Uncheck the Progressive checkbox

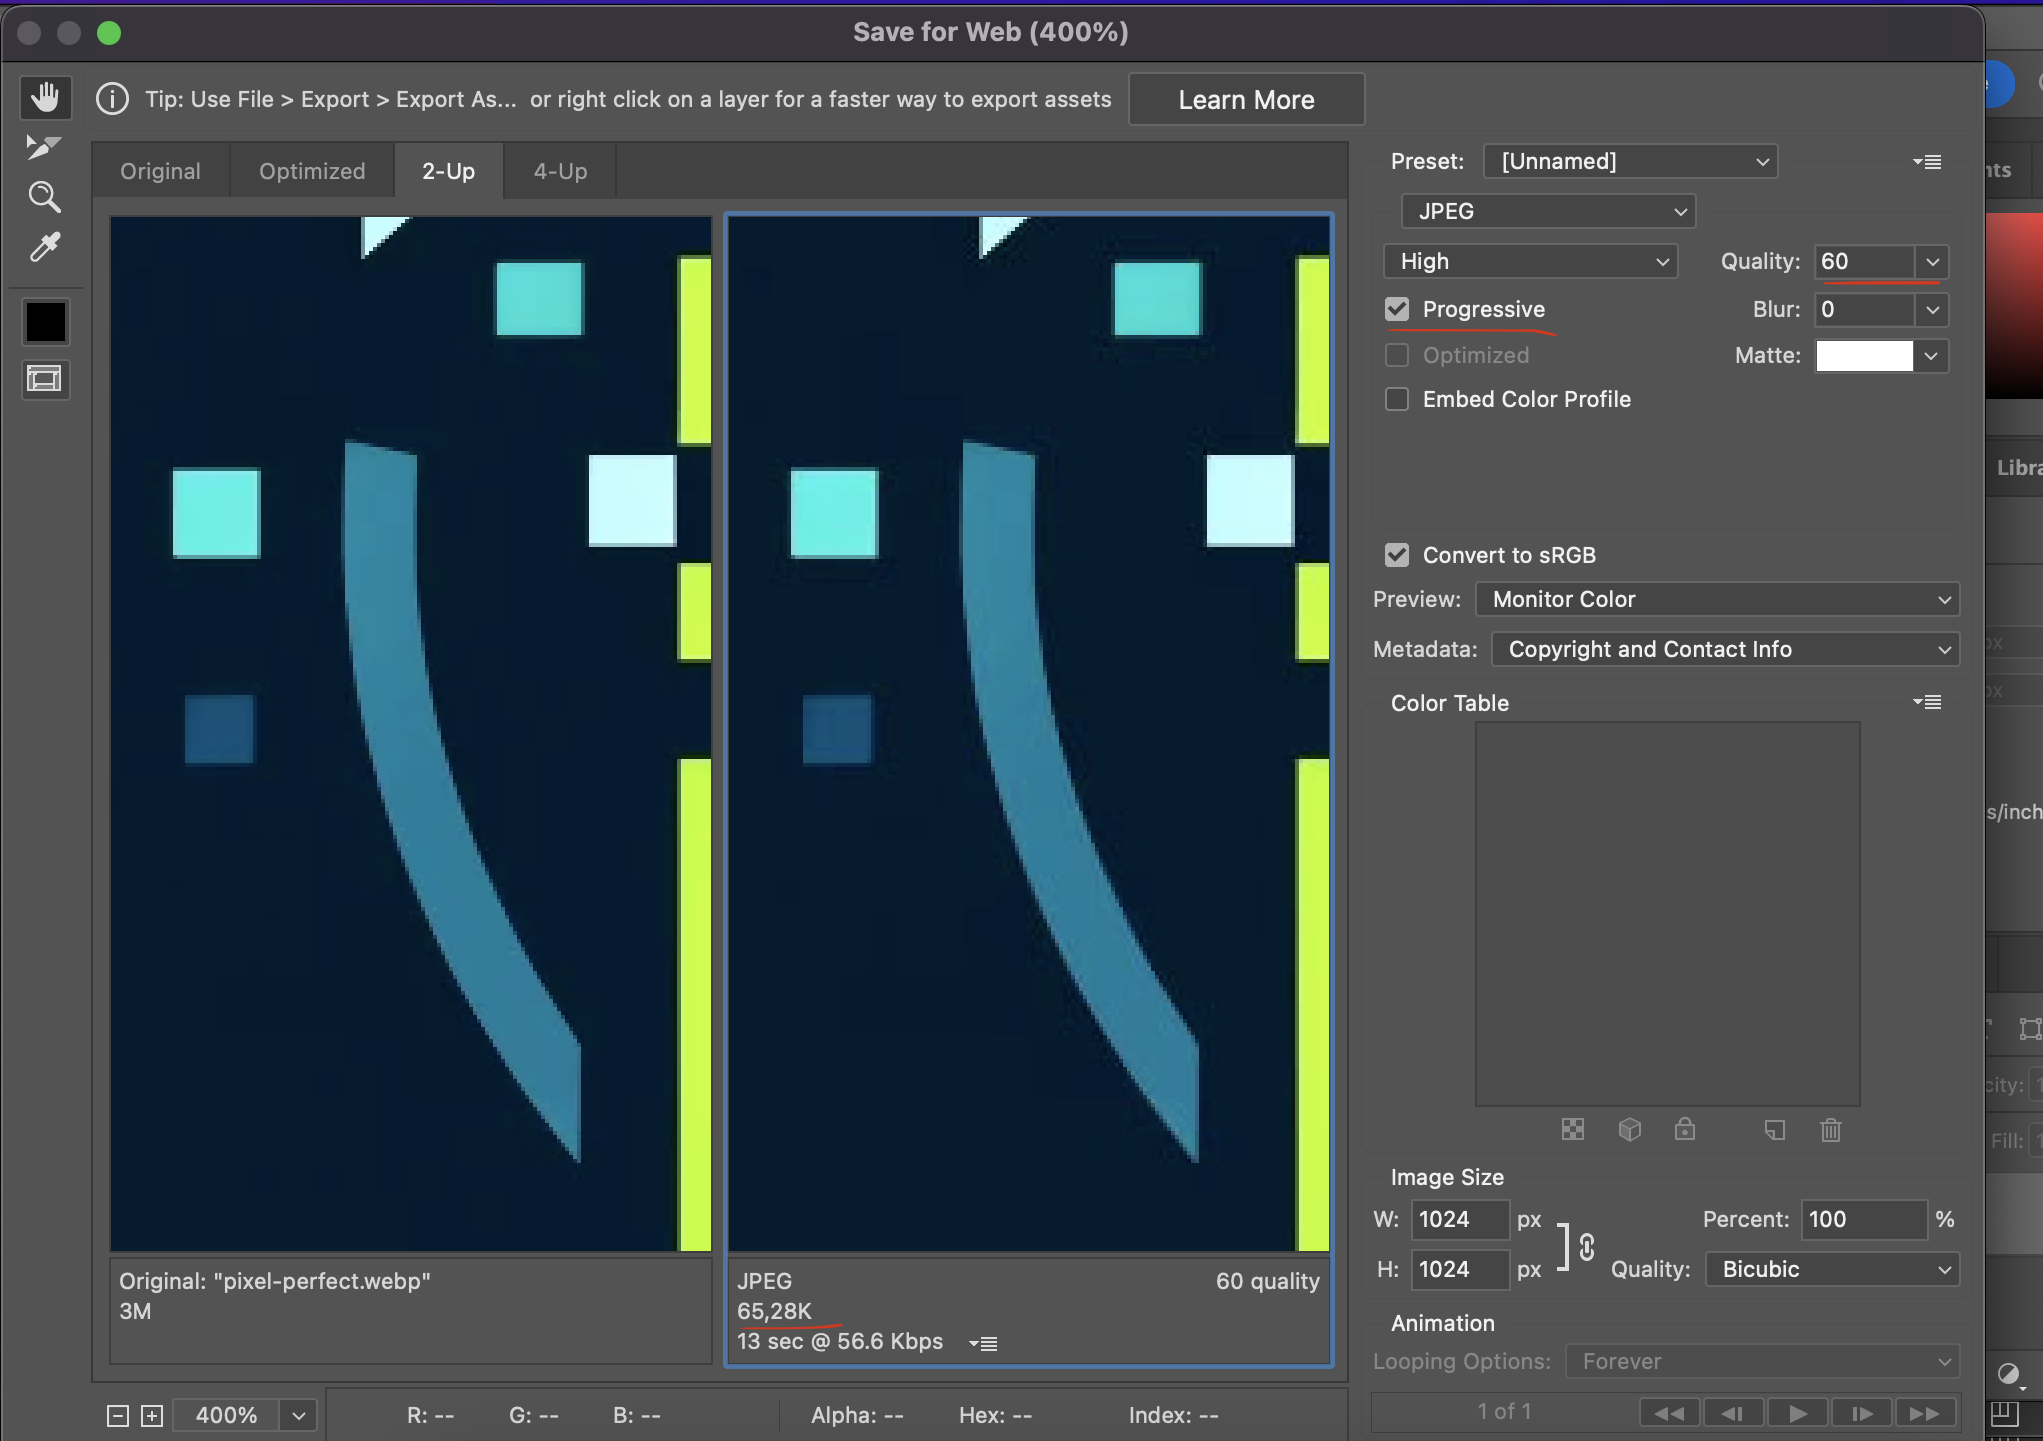[x=1397, y=309]
